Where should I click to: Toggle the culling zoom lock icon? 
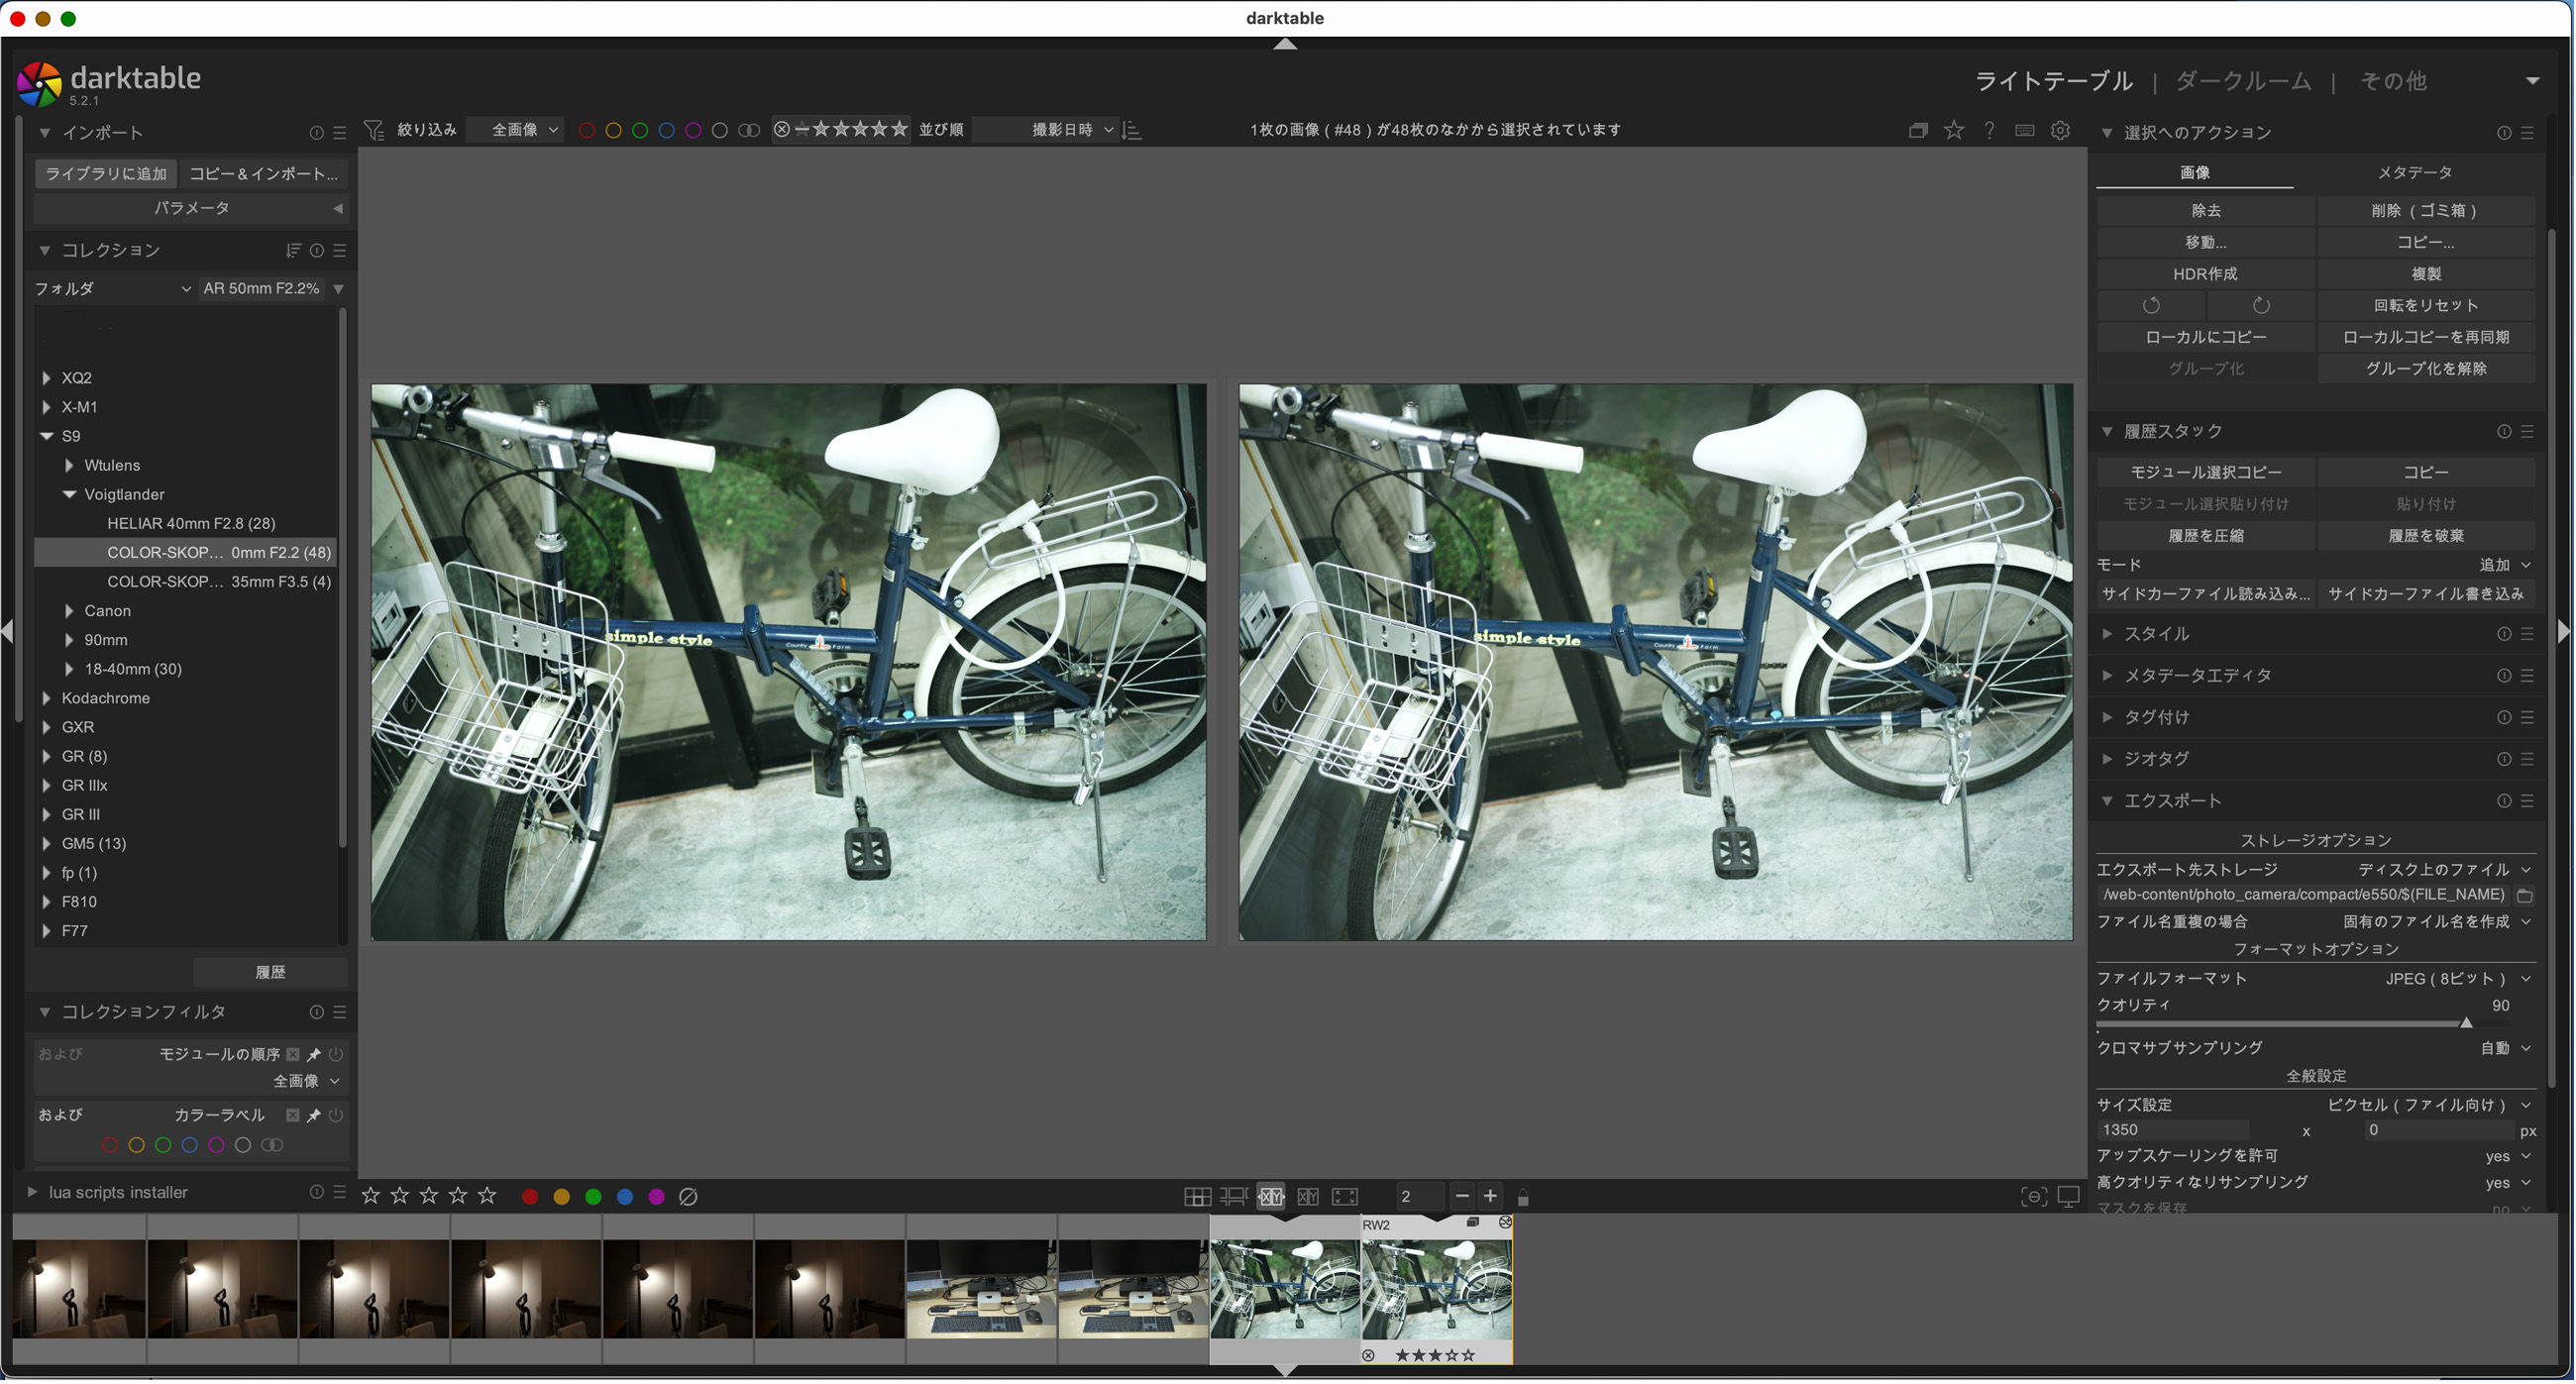(1525, 1199)
